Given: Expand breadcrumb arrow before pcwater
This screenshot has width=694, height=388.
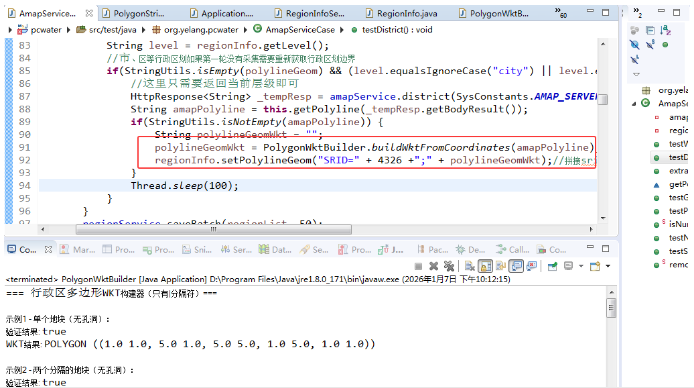Looking at the screenshot, I should pyautogui.click(x=10, y=30).
